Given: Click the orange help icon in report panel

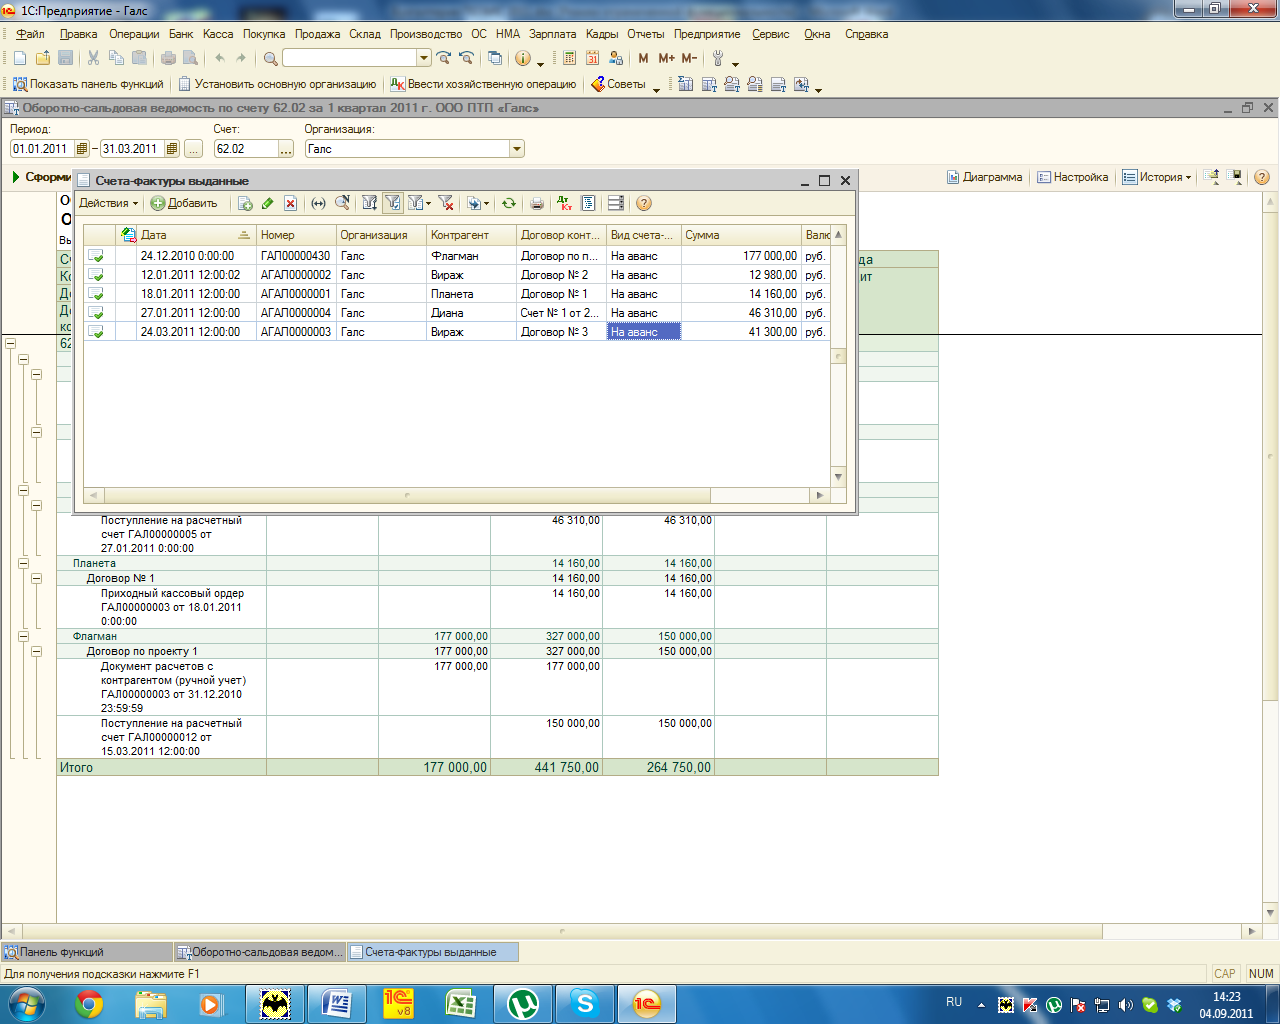Looking at the screenshot, I should pos(1262,177).
